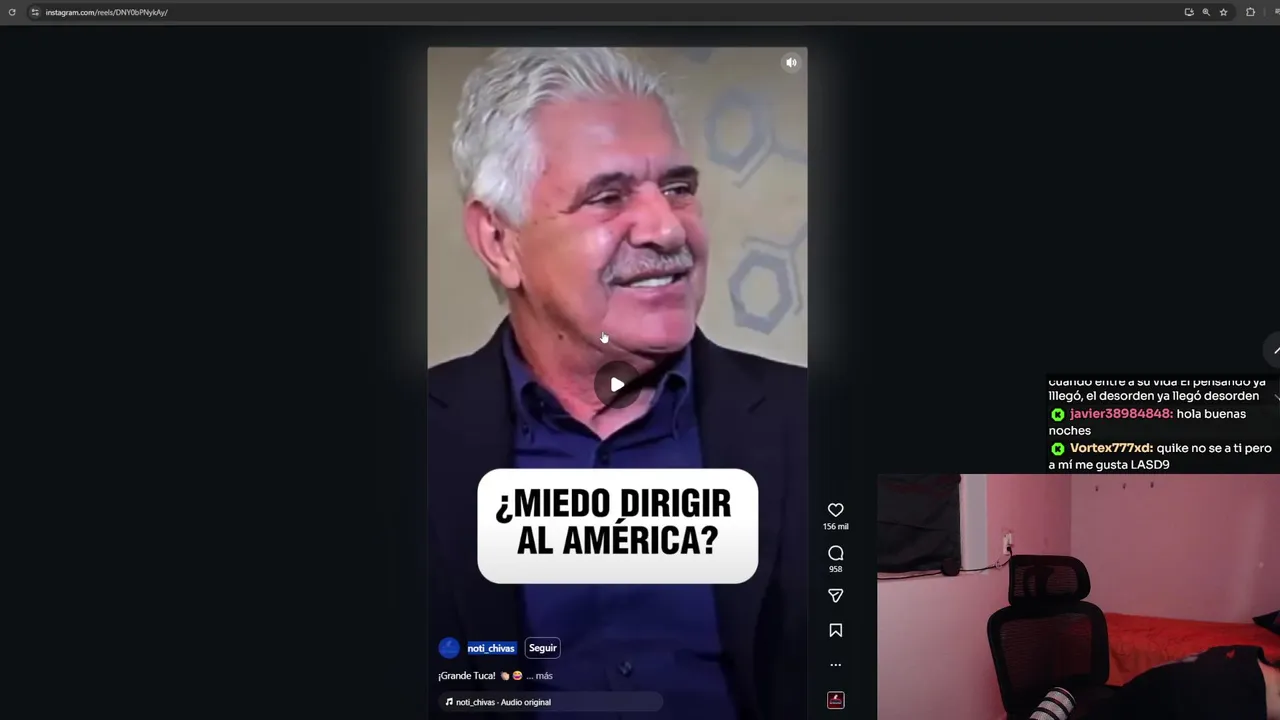
Task: View site information icon in address bar
Action: tap(34, 12)
